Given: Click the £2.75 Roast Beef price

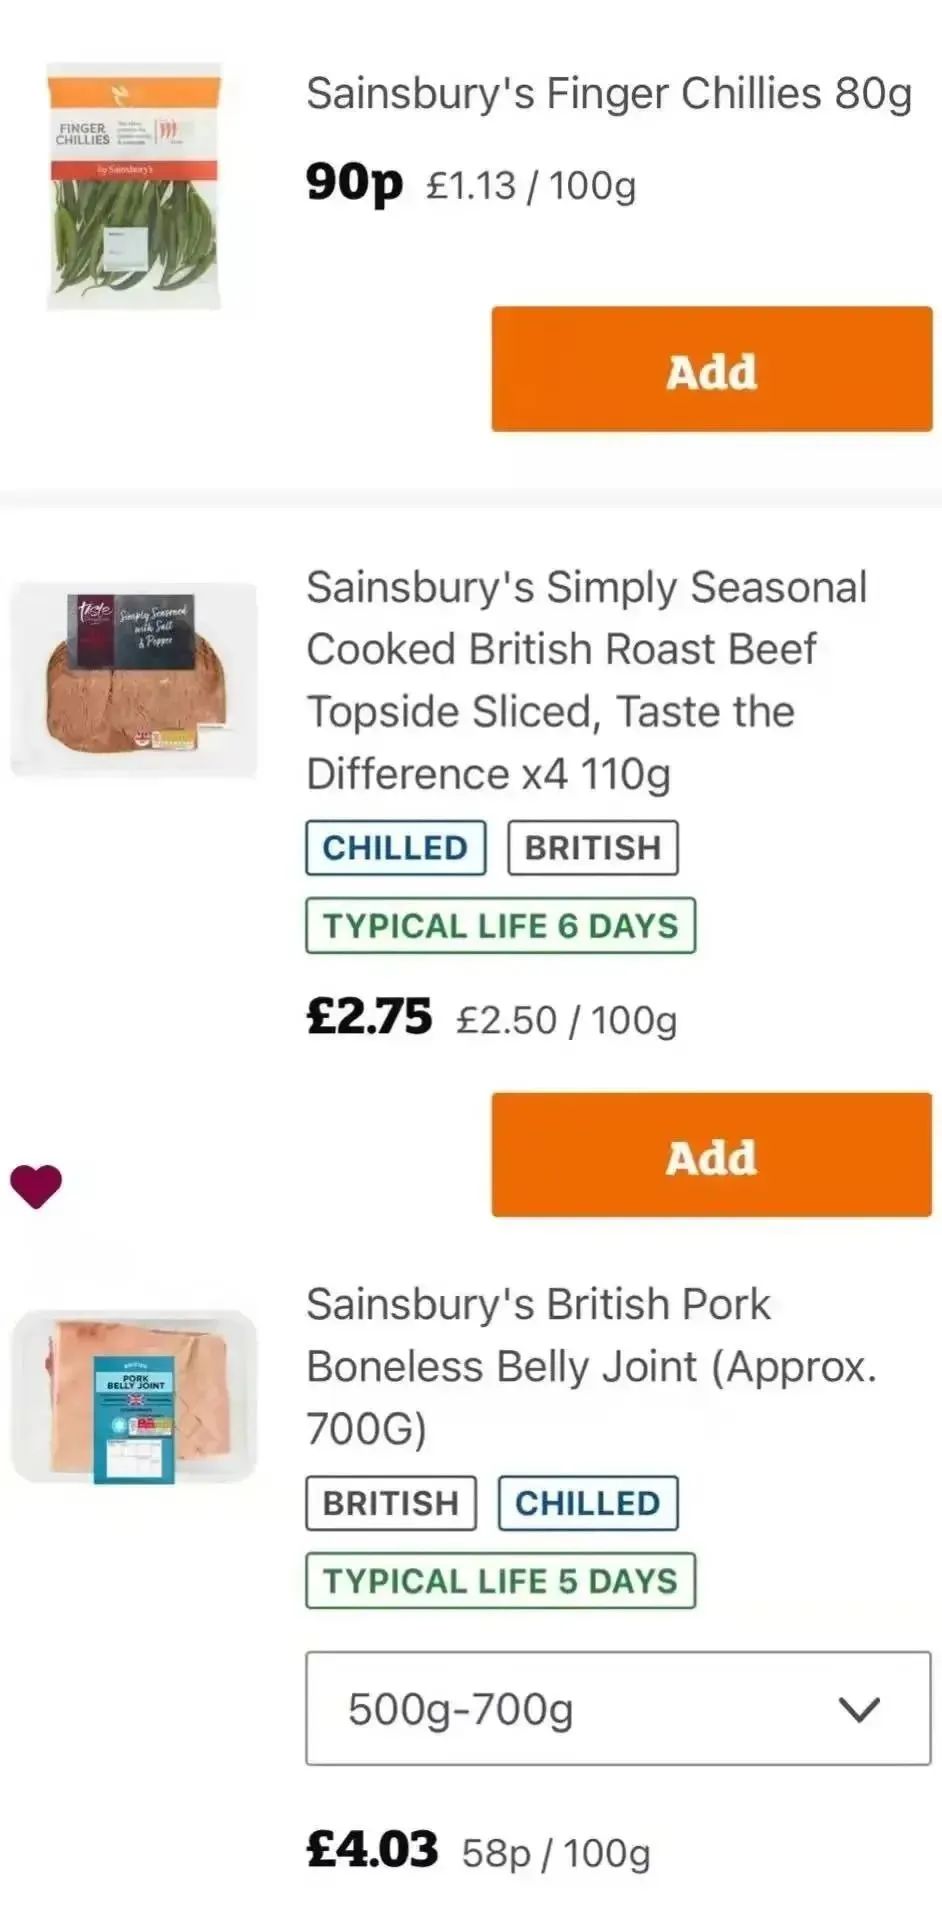Looking at the screenshot, I should pos(369,1017).
